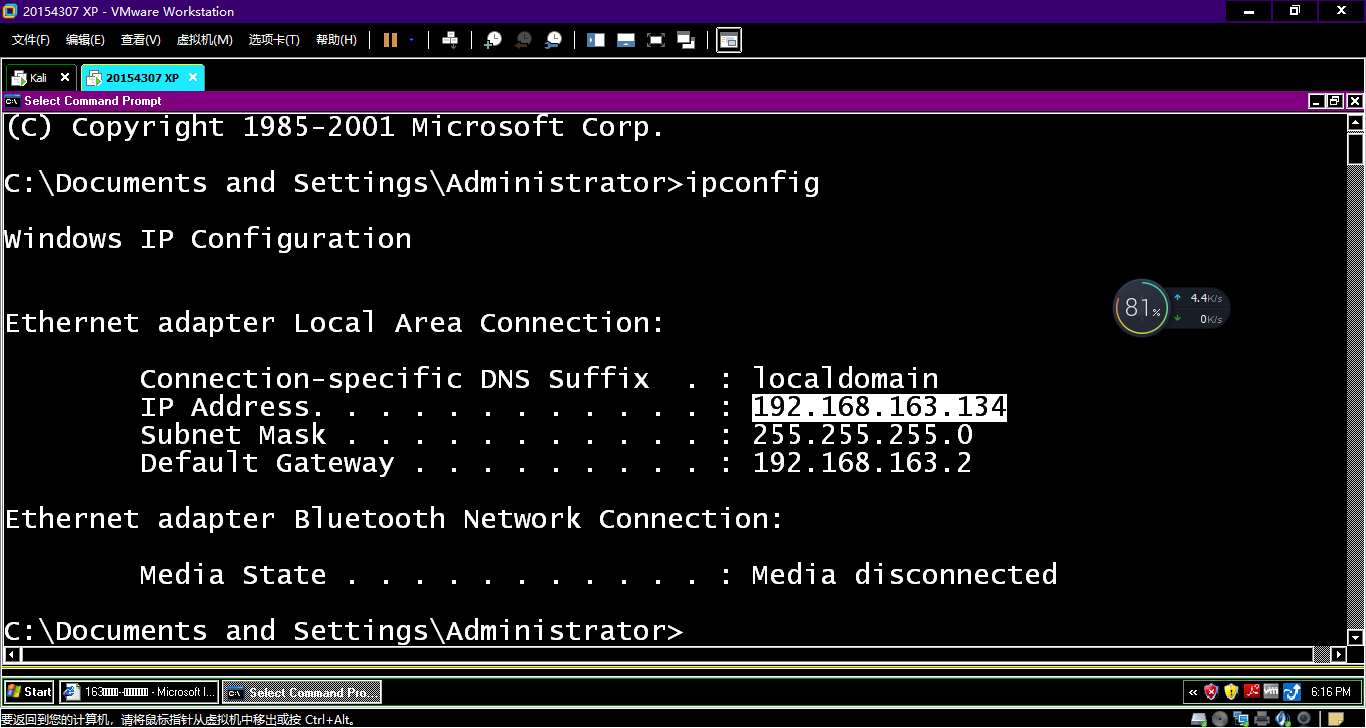Open the snapshot manager wrench-clock icon
Viewport: 1366px width, 728px height.
(x=553, y=40)
